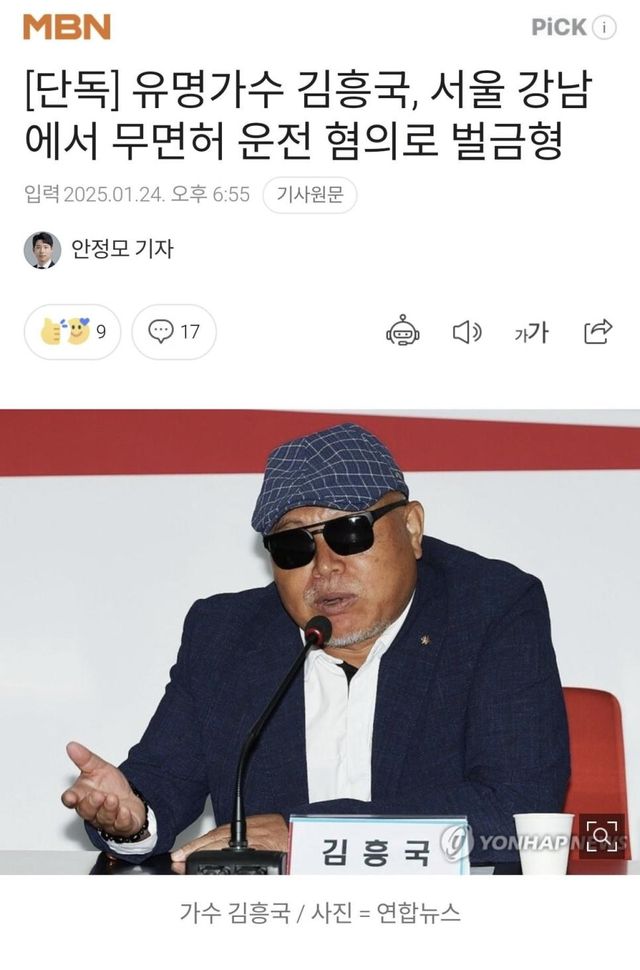Open the PiCK badge

pyautogui.click(x=558, y=27)
